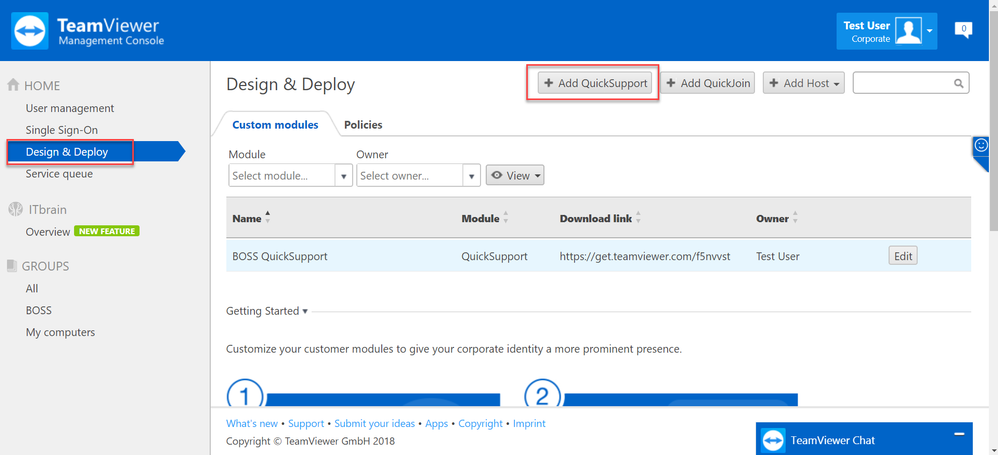Sort table by Download link arrows

(638, 218)
